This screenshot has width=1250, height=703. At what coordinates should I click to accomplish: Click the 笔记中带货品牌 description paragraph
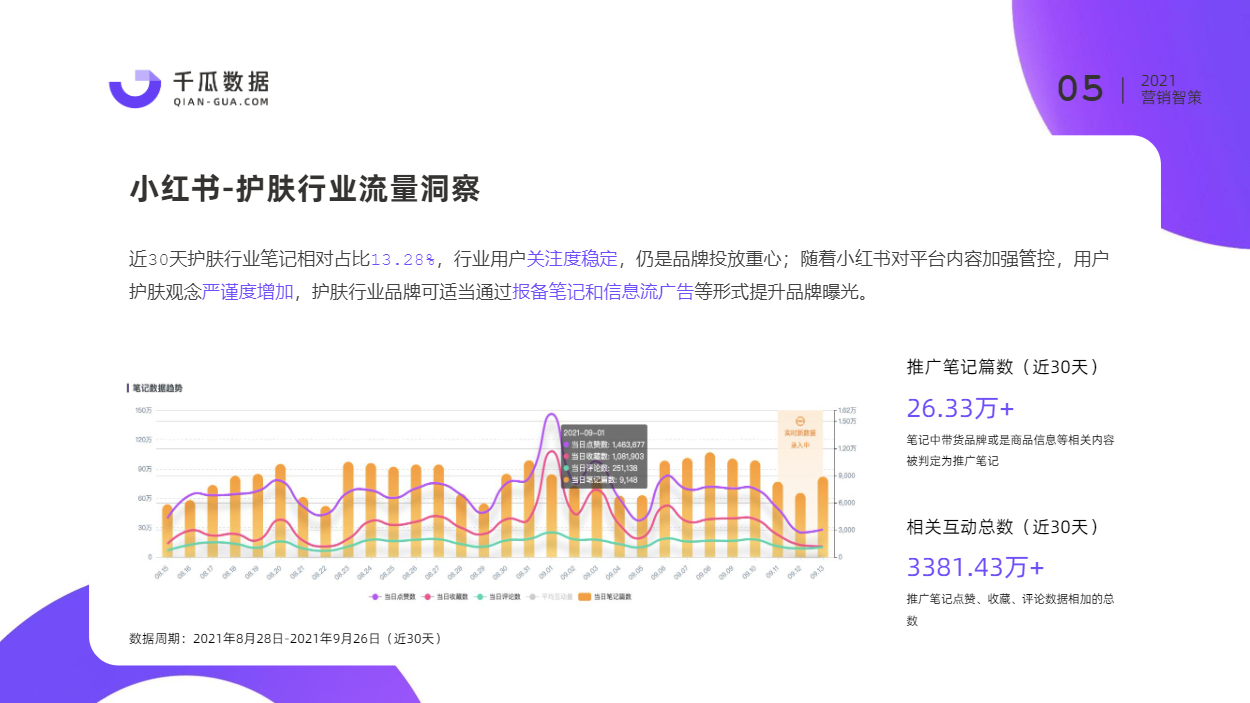(x=1010, y=450)
